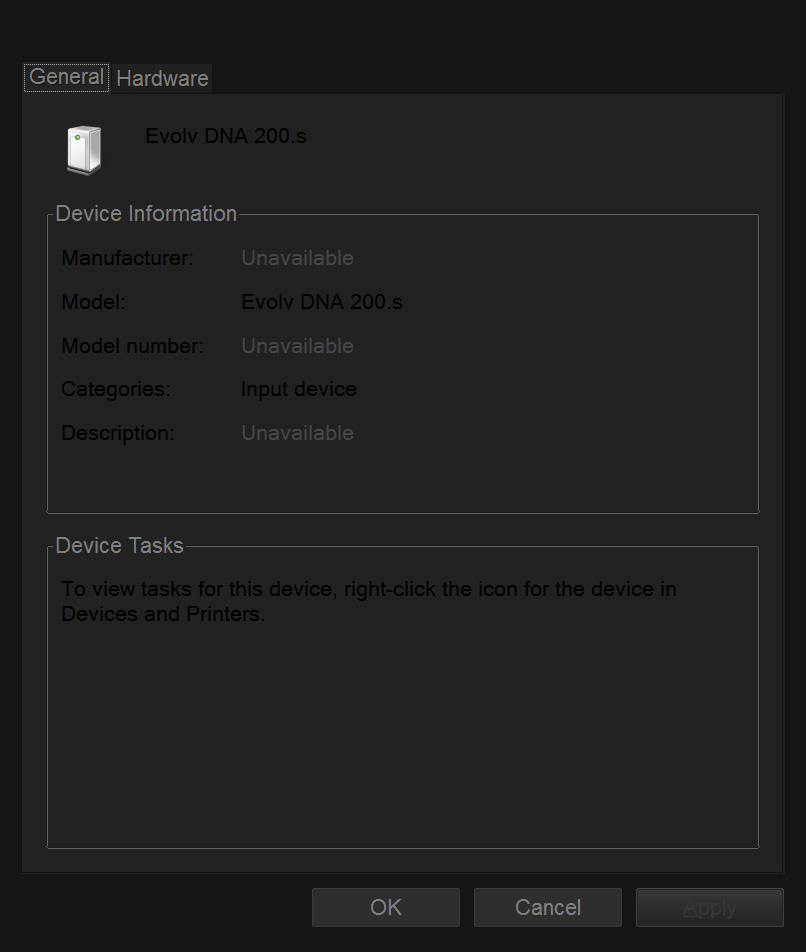Viewport: 806px width, 952px height.
Task: Click the white device icon
Action: (x=84, y=150)
